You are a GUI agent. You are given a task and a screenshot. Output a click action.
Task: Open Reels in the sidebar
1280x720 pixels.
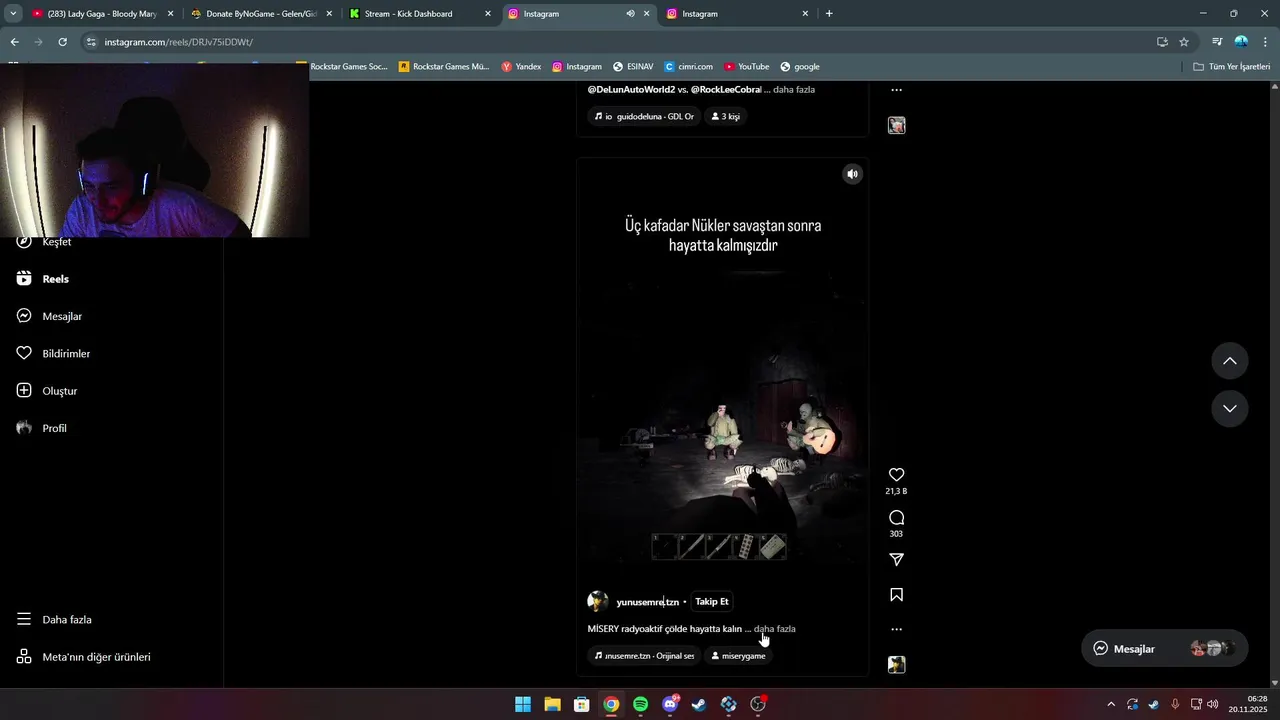(43, 279)
